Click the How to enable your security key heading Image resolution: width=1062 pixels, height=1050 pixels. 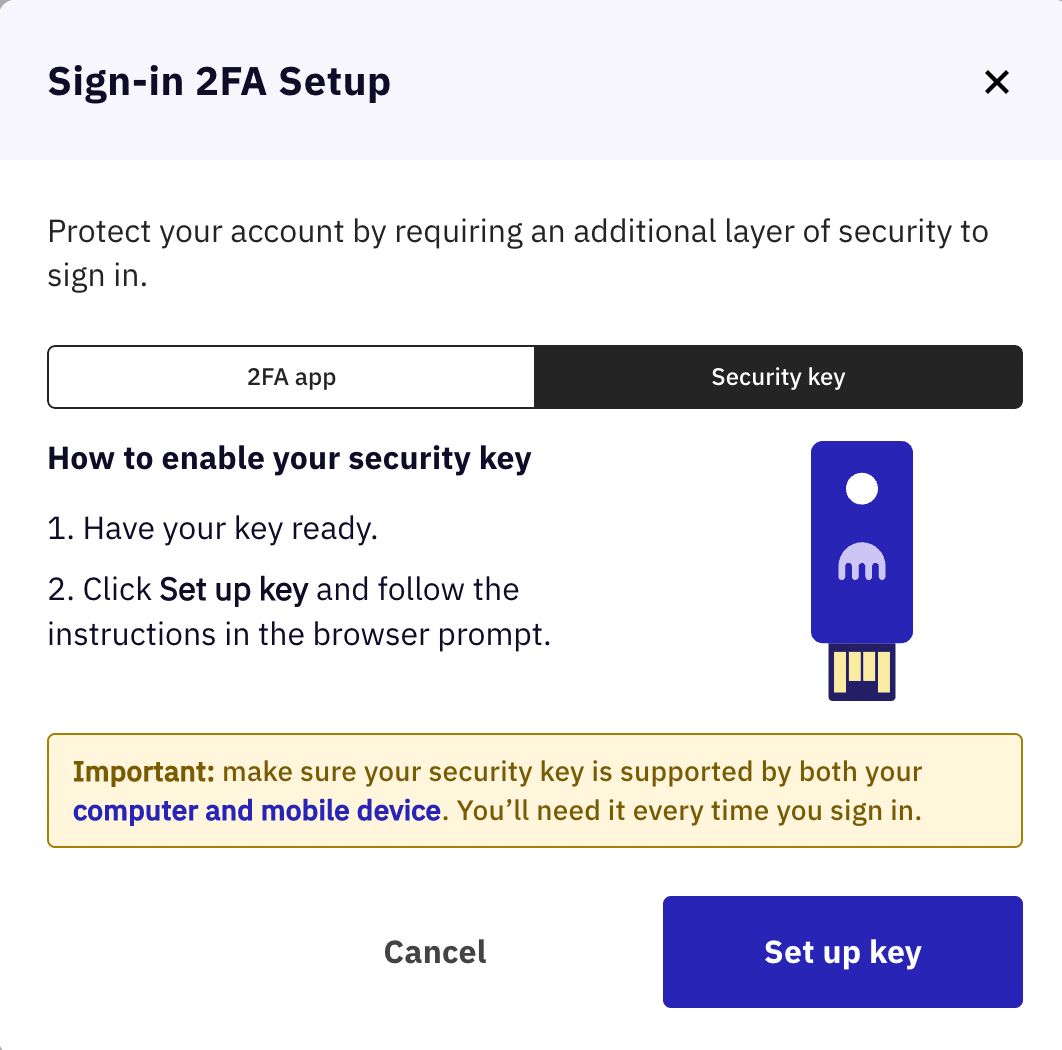coord(289,459)
